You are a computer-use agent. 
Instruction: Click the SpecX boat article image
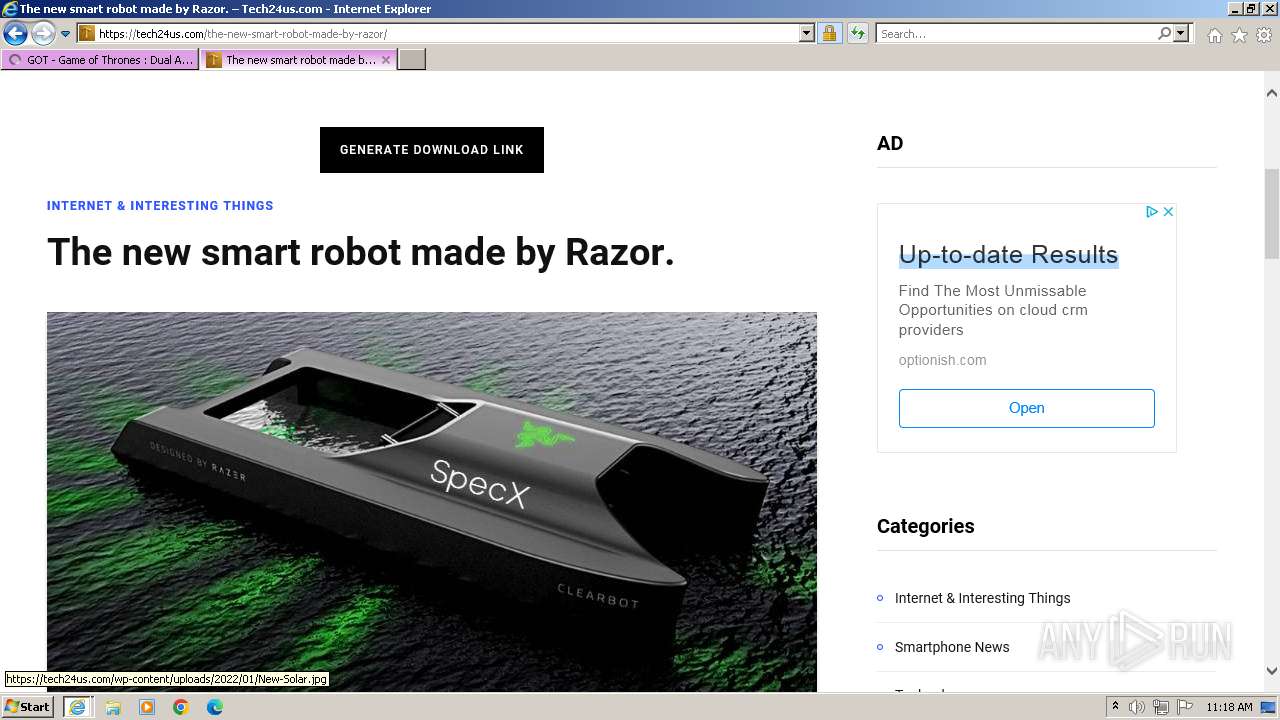click(432, 501)
